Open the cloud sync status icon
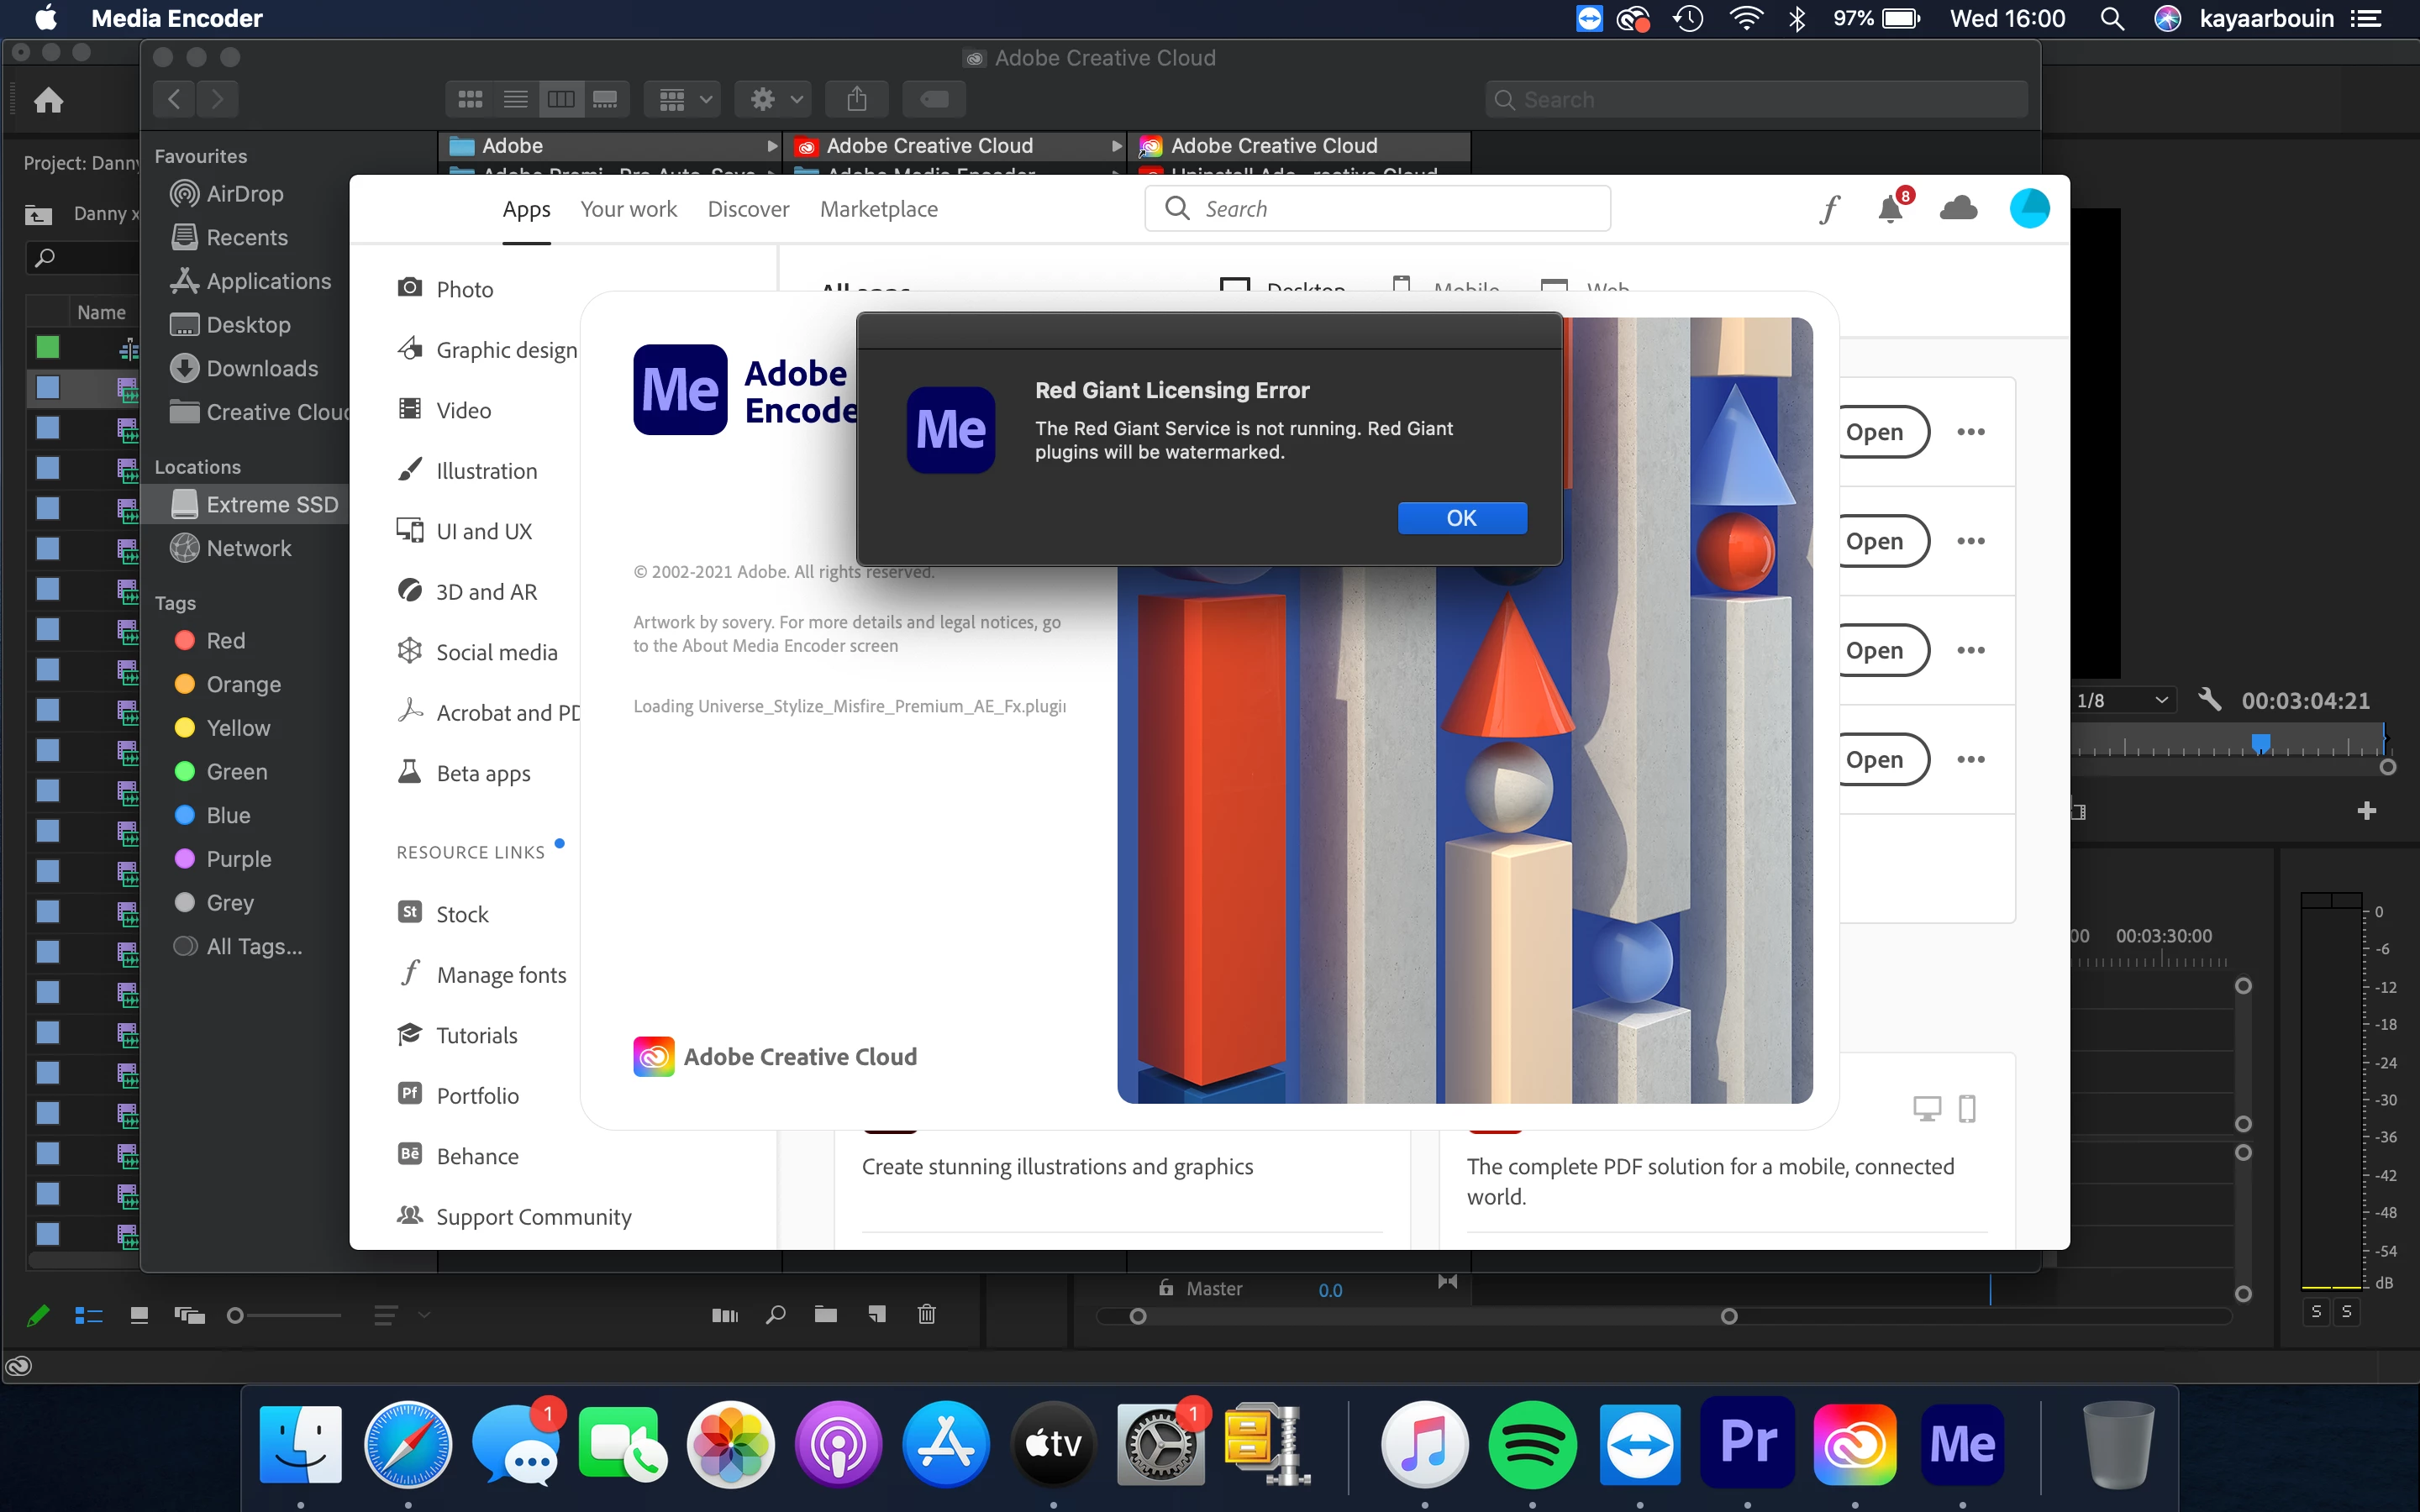 coord(1958,209)
